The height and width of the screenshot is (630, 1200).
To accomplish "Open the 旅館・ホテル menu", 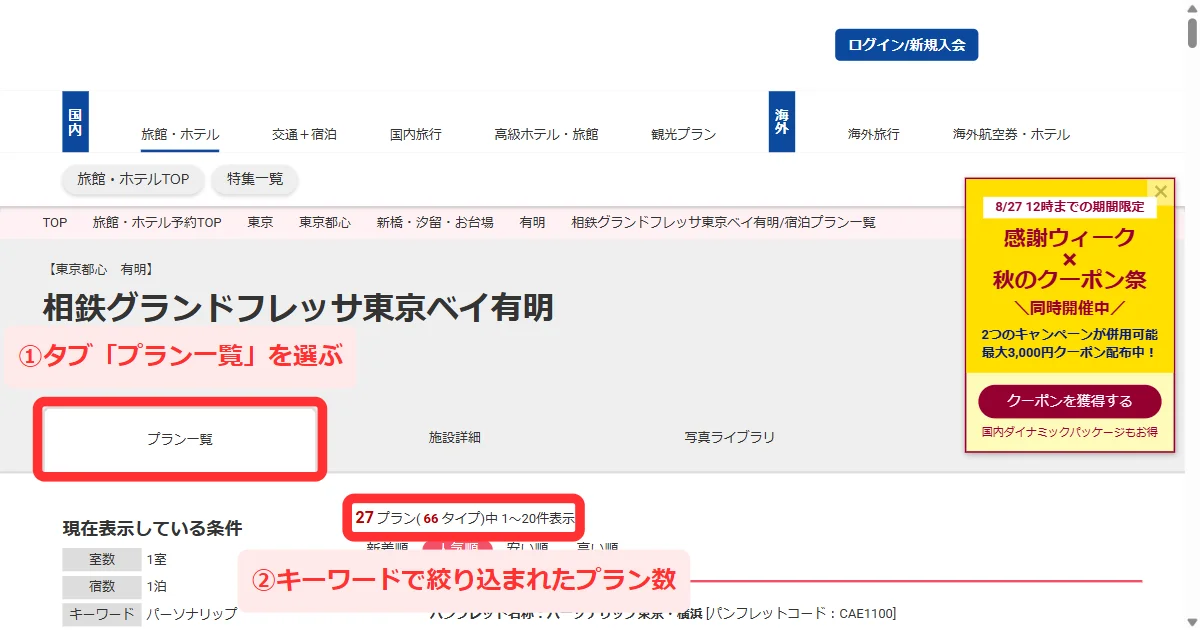I will pos(180,134).
